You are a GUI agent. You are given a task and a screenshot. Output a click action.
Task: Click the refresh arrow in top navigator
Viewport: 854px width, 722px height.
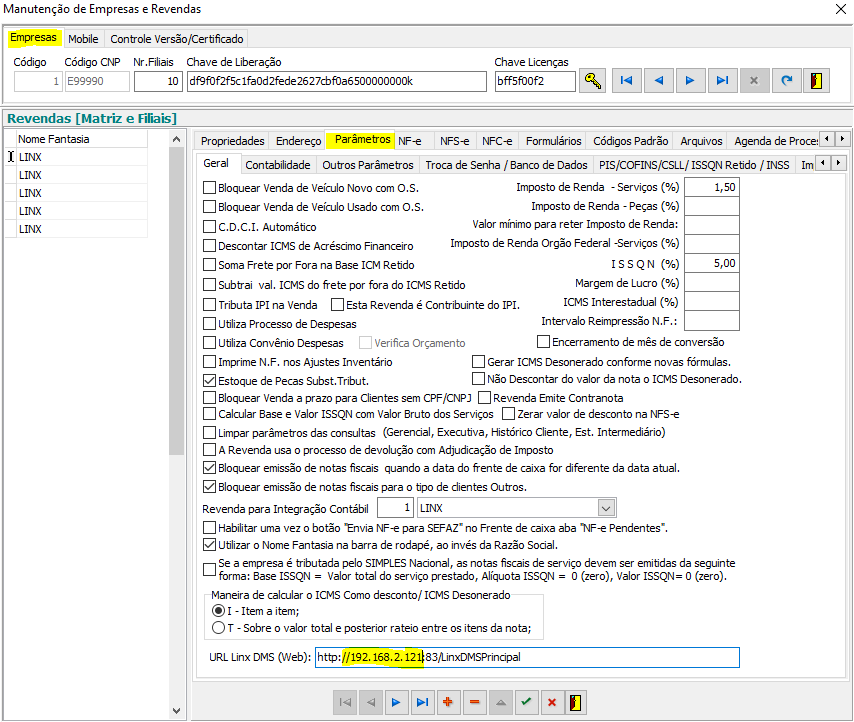click(786, 81)
